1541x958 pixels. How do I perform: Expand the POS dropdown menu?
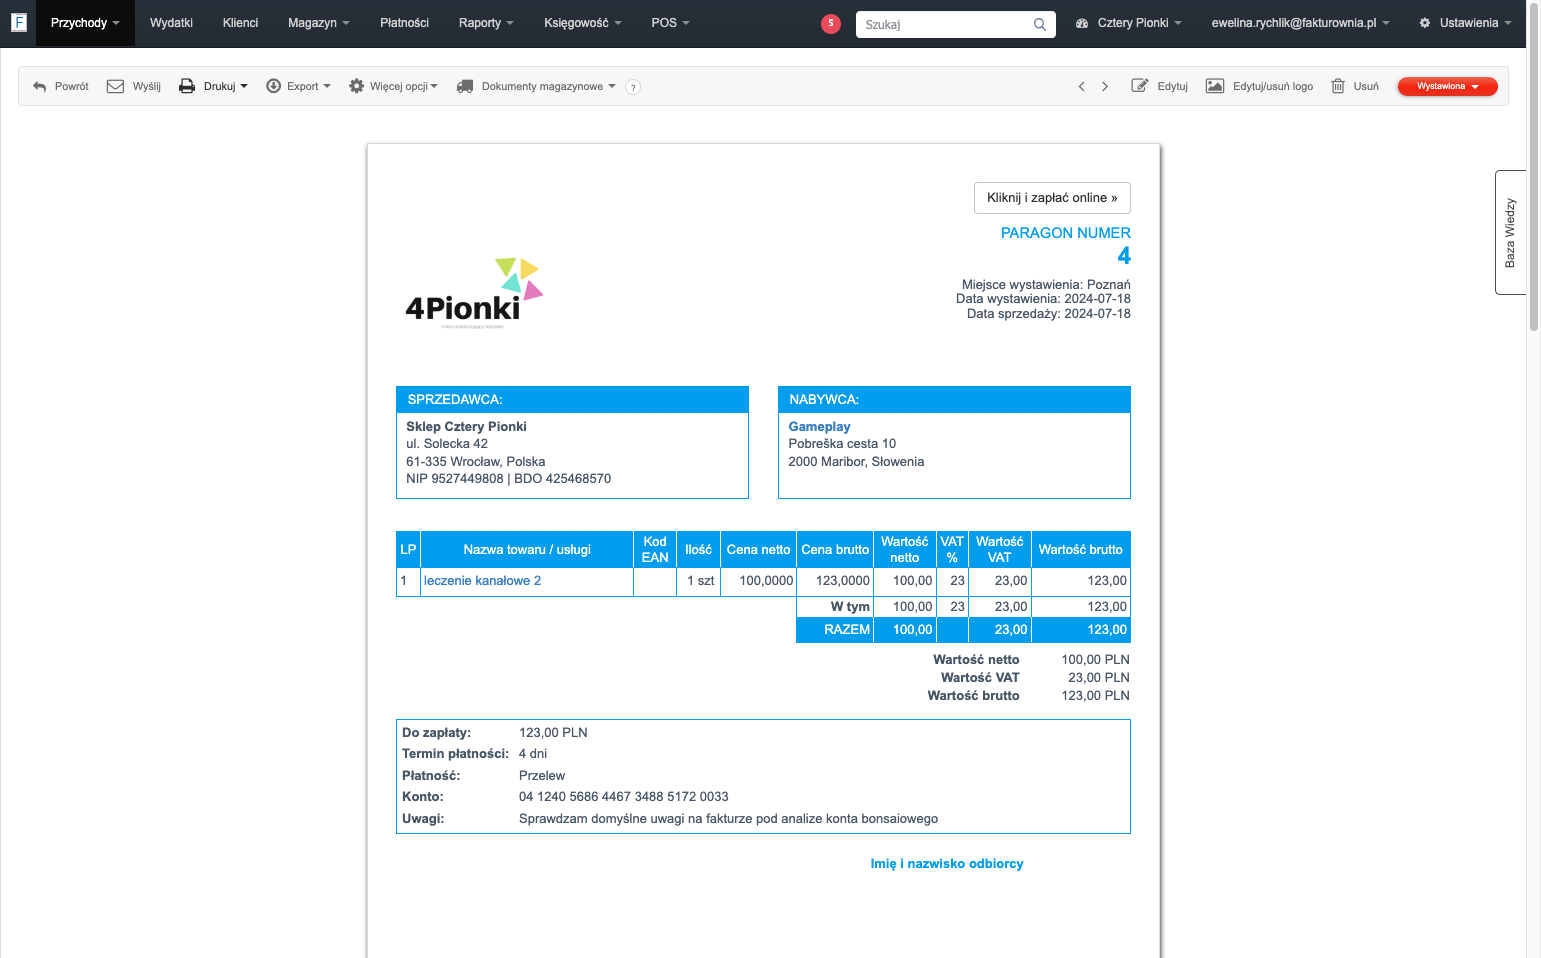coord(671,23)
